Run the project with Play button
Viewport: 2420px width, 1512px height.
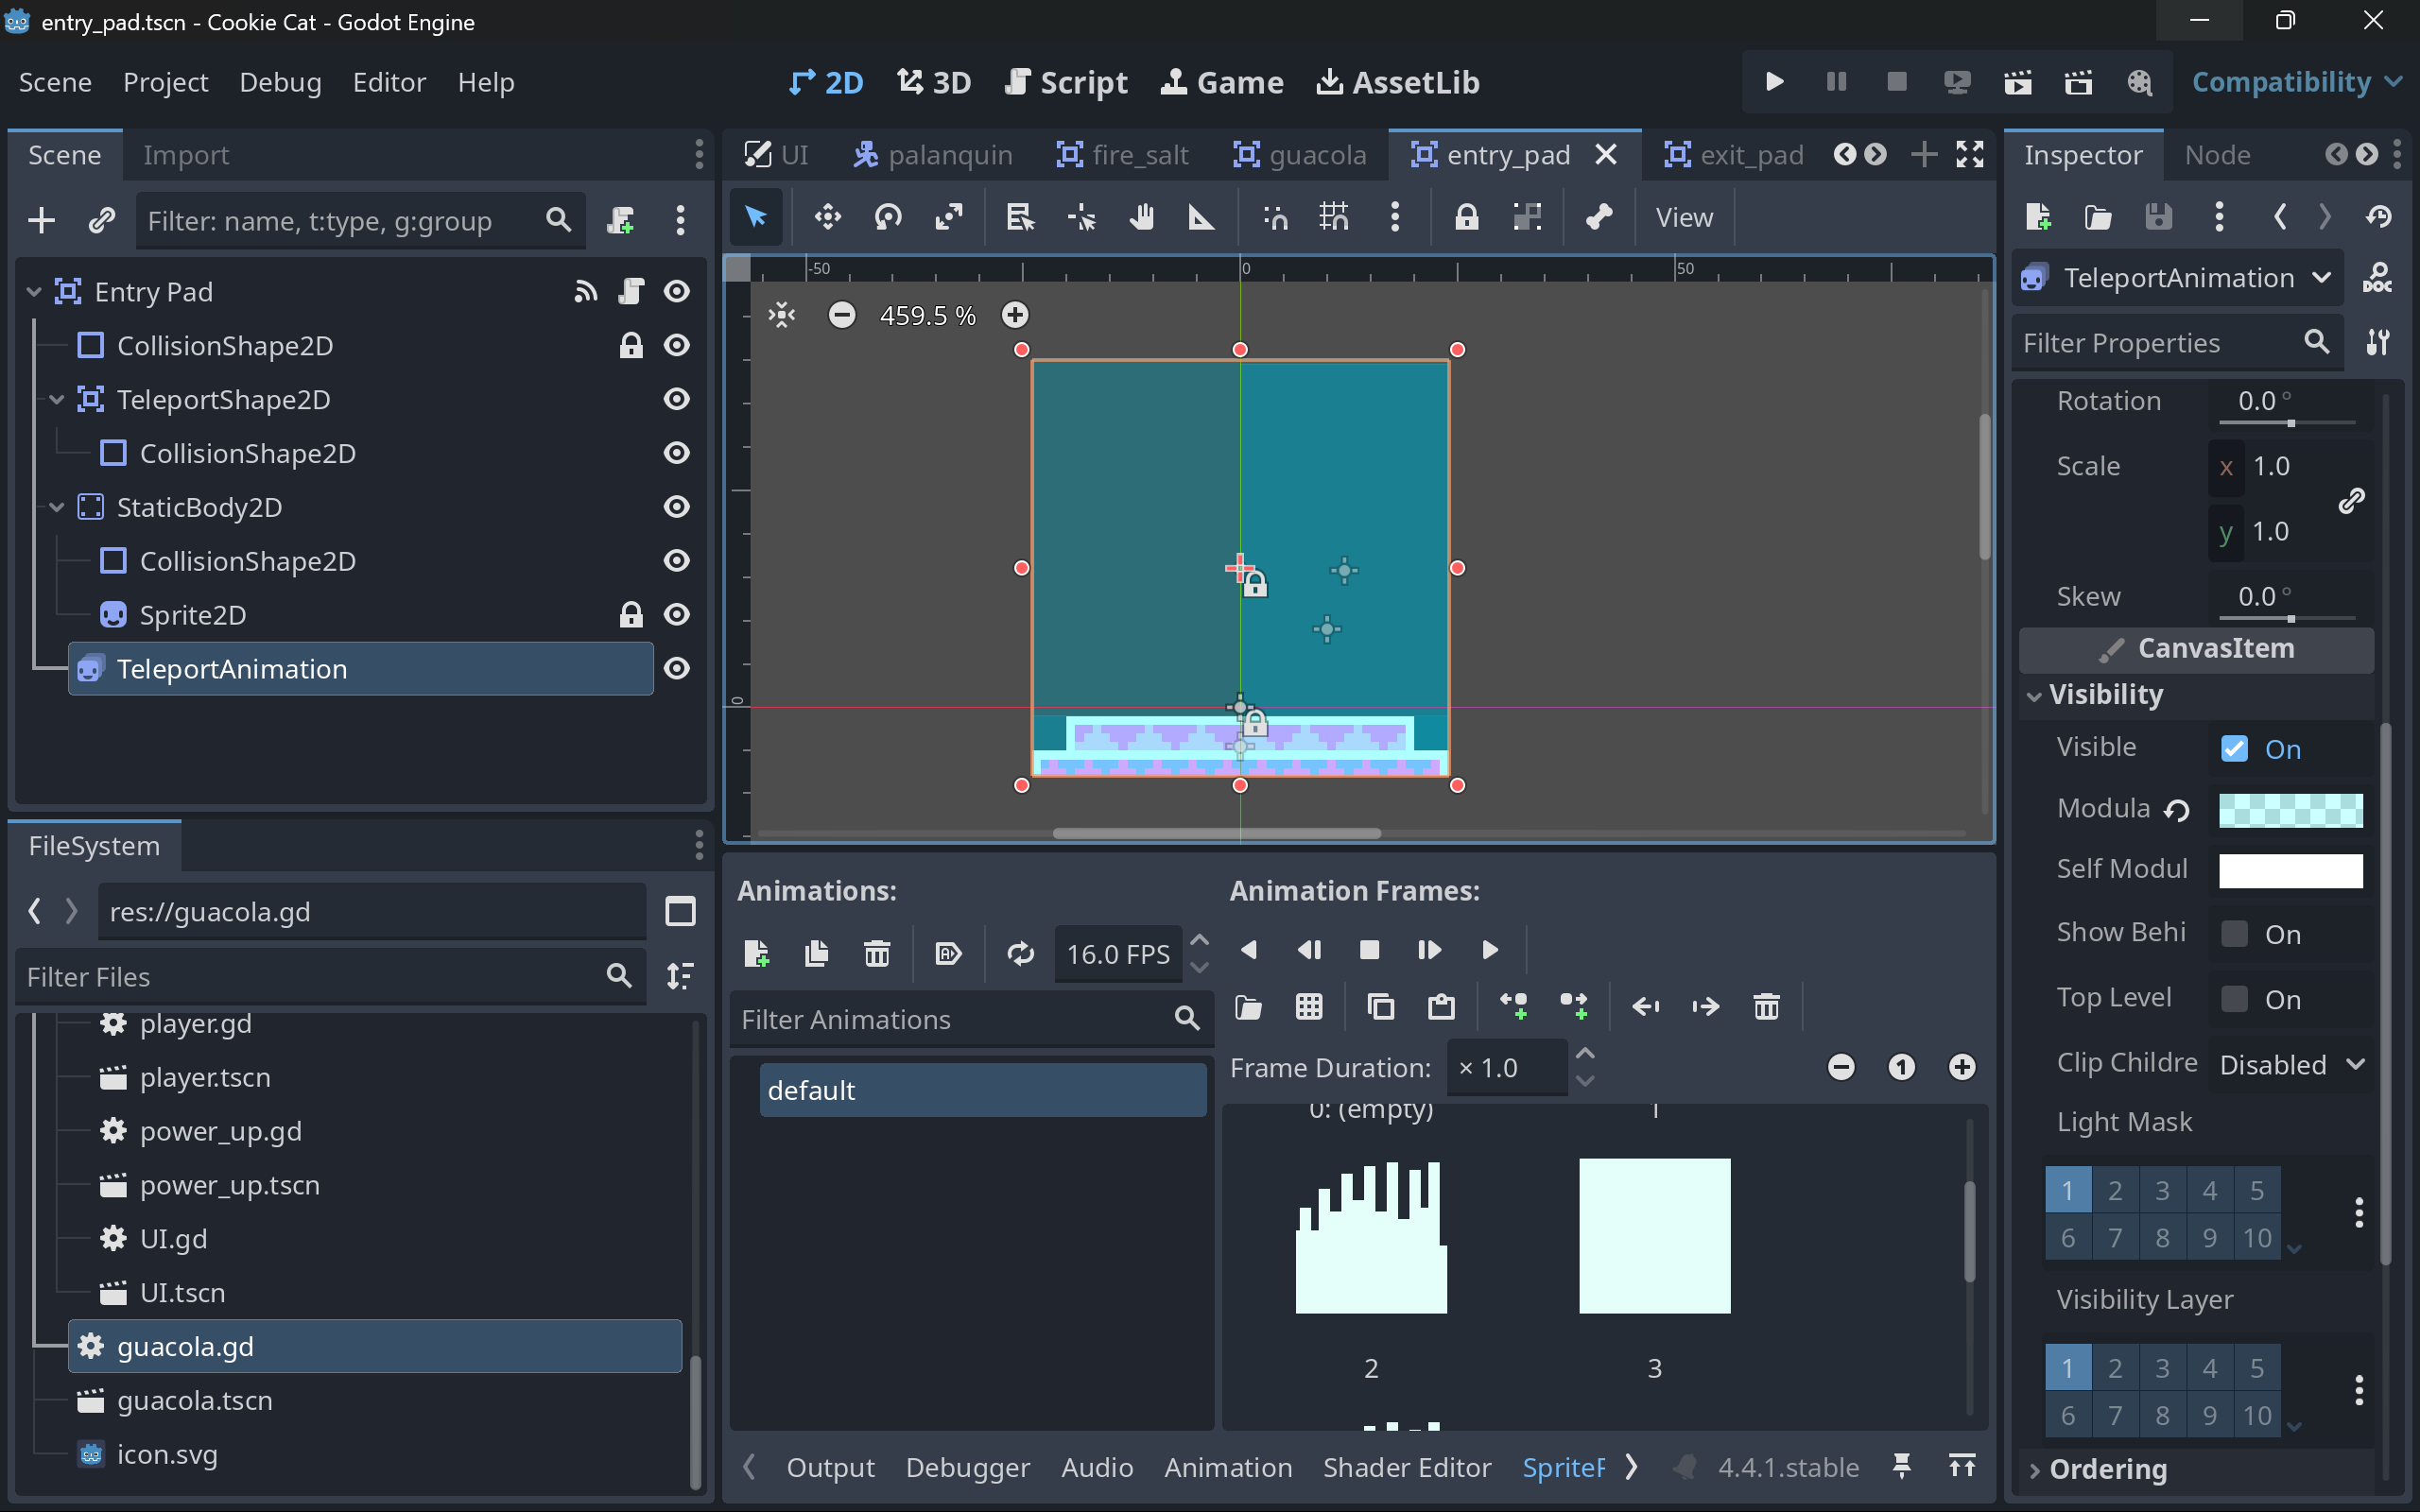tap(1774, 82)
